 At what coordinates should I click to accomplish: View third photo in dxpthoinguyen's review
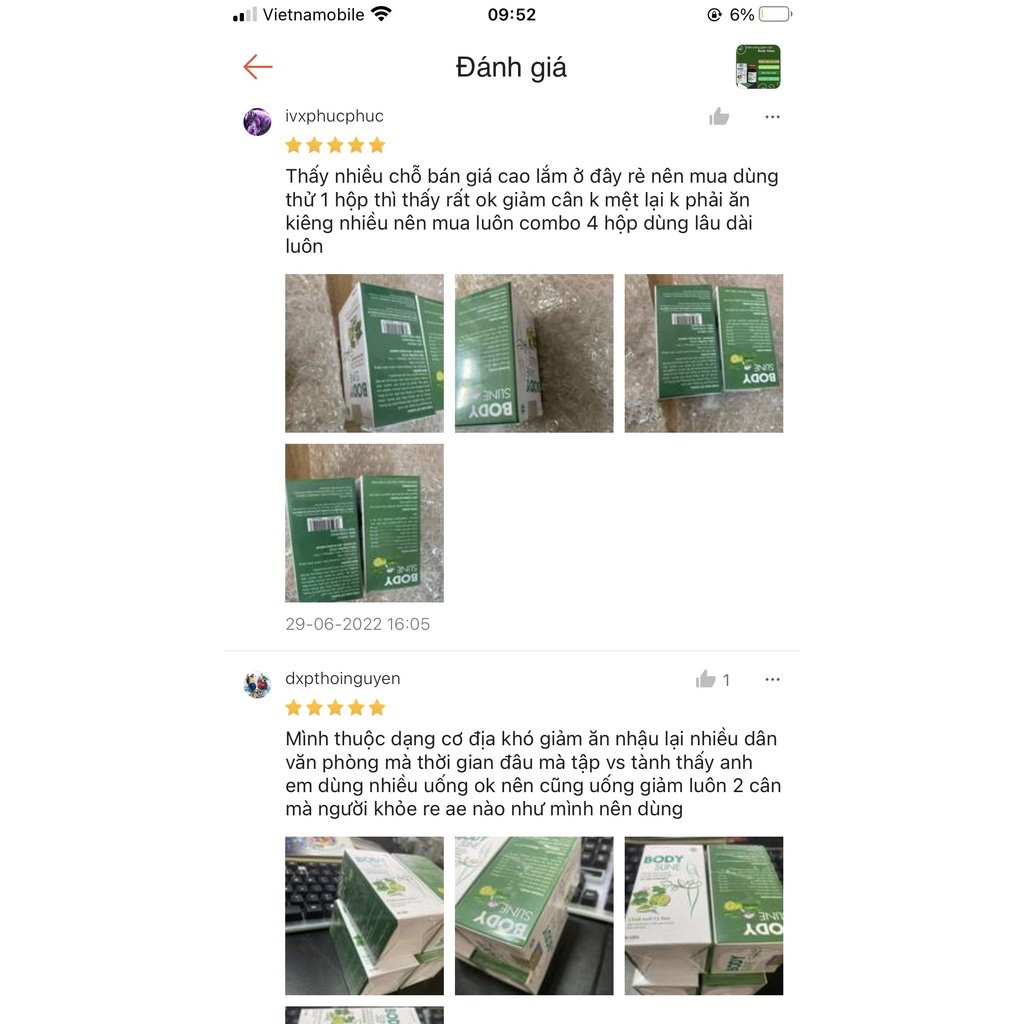[x=704, y=916]
